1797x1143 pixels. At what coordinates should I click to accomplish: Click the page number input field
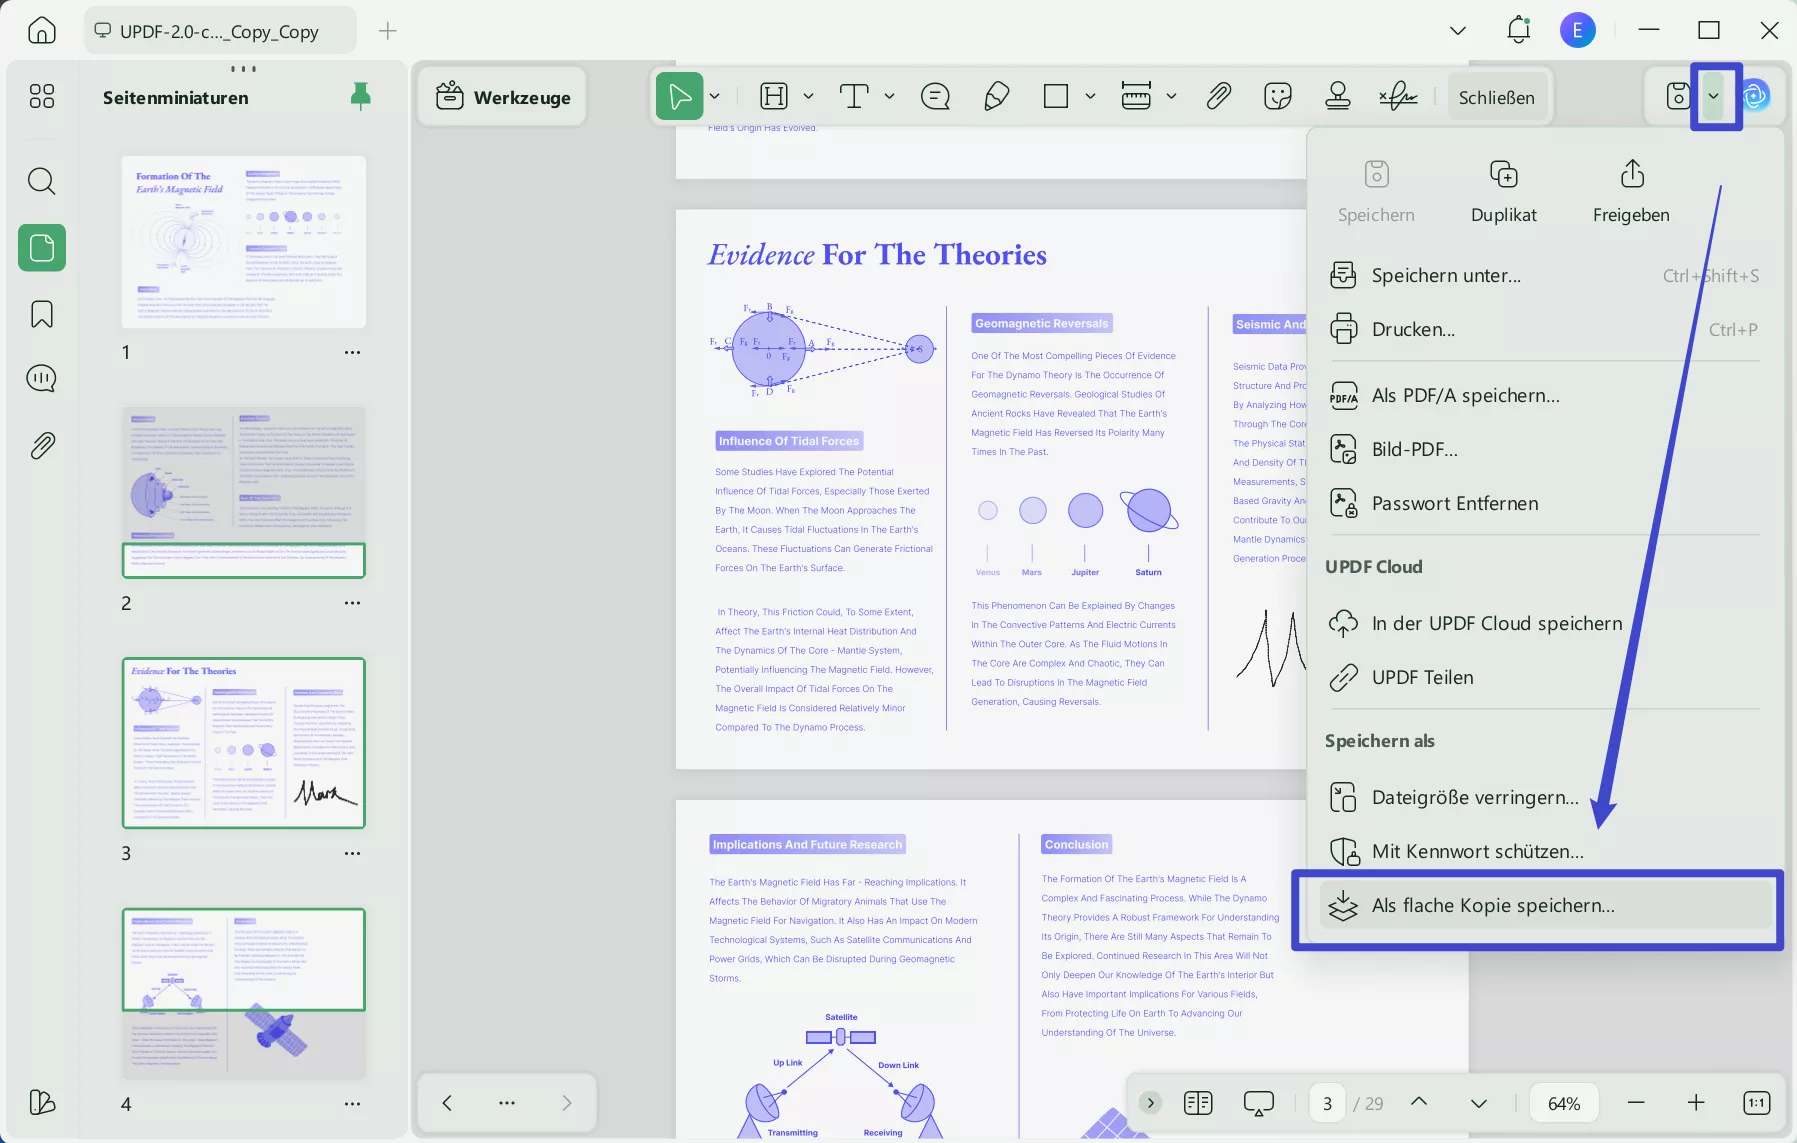click(1327, 1103)
